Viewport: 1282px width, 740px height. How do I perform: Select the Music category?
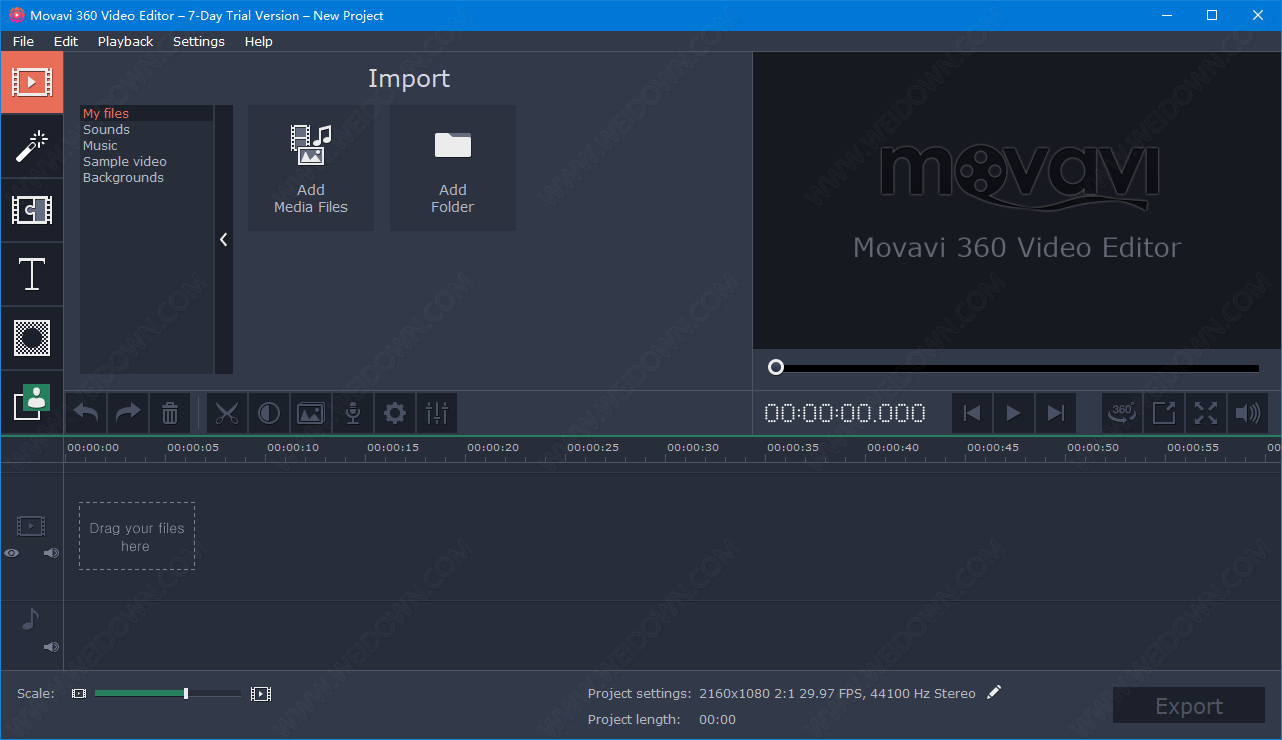(x=147, y=145)
